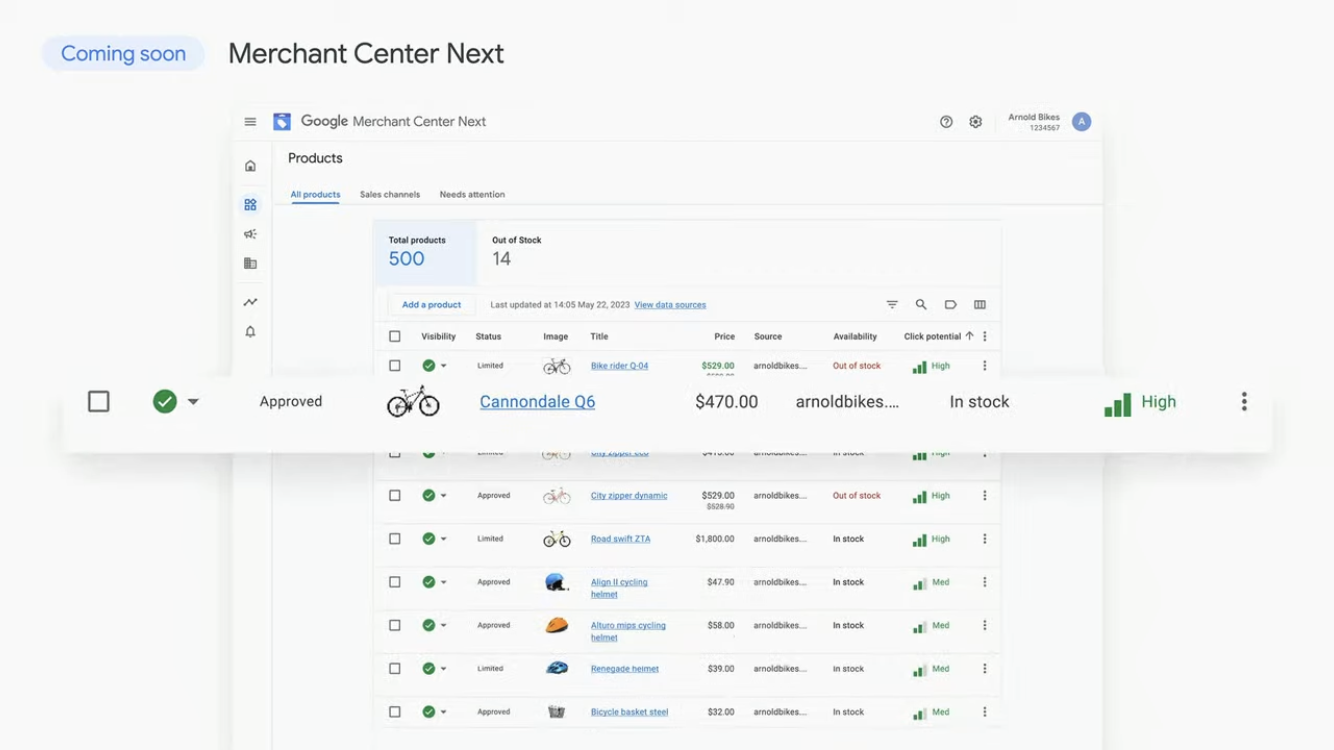Open the Business info sidebar icon

point(250,264)
